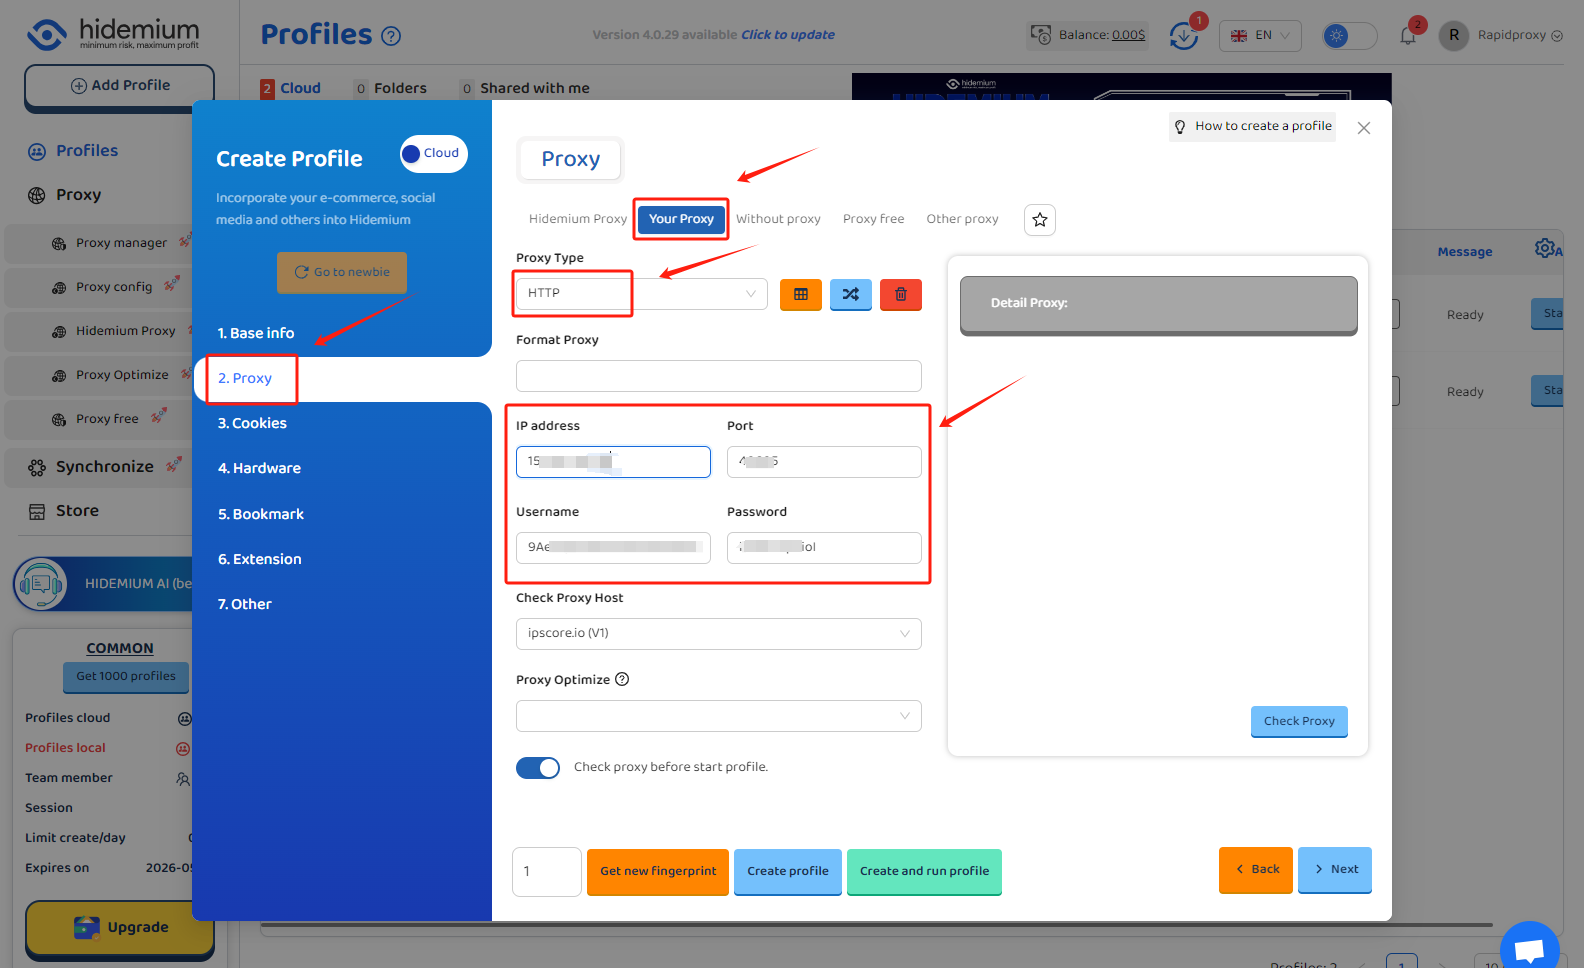
Task: Click the help icon beside Profiles title
Action: coord(391,36)
